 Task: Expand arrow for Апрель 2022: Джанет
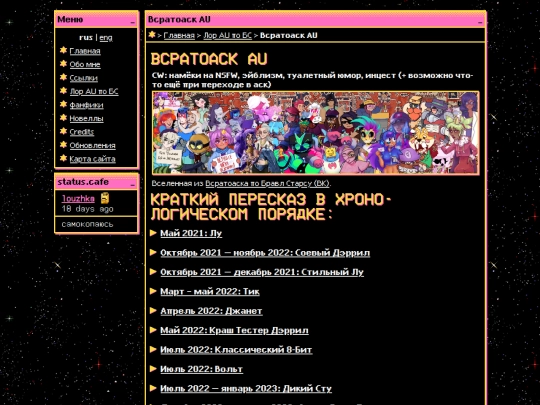pos(154,311)
